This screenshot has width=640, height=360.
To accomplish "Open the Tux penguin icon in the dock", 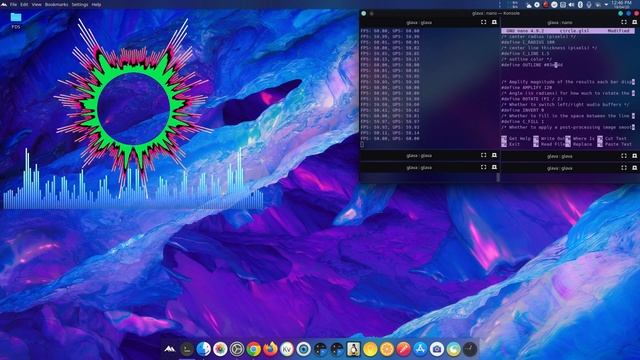I will click(353, 349).
